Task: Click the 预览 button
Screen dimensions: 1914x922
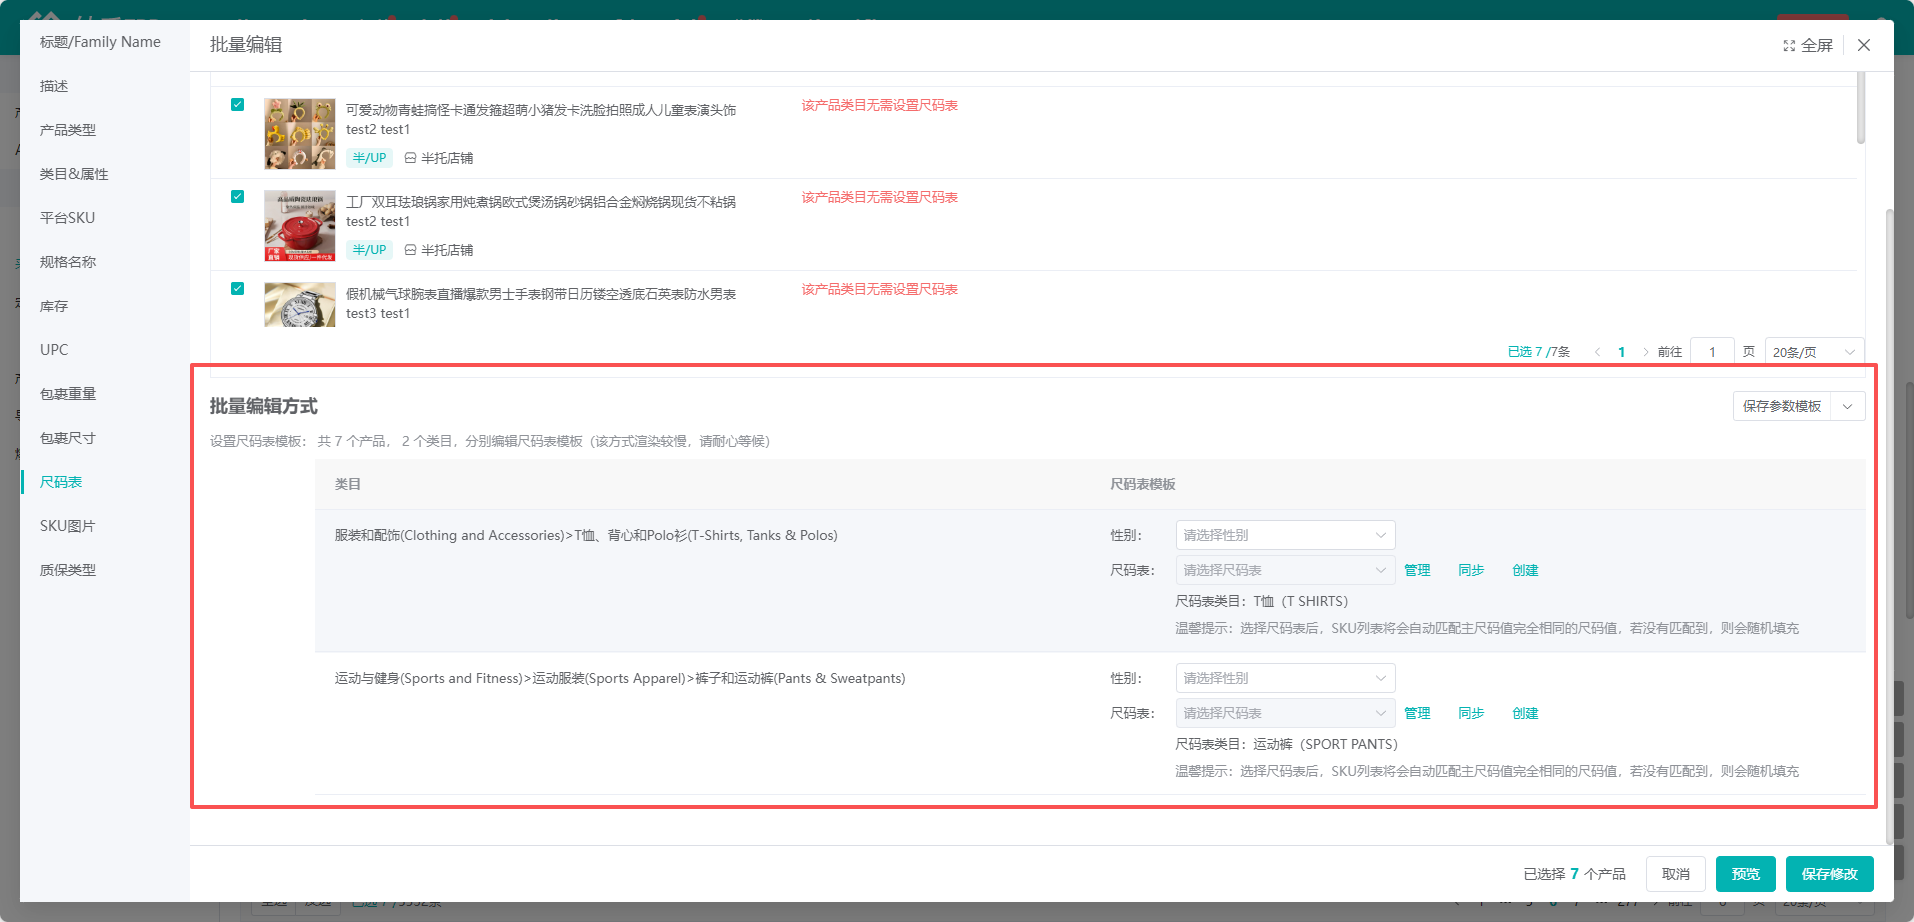Action: click(x=1746, y=874)
